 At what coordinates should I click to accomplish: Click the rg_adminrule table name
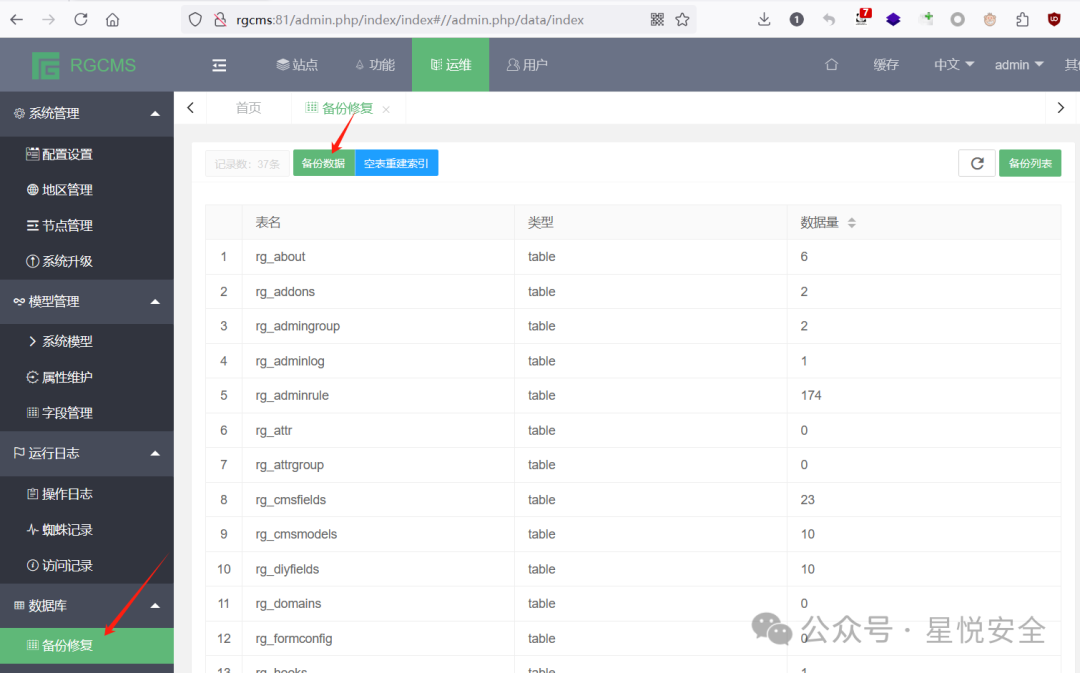pyautogui.click(x=292, y=395)
